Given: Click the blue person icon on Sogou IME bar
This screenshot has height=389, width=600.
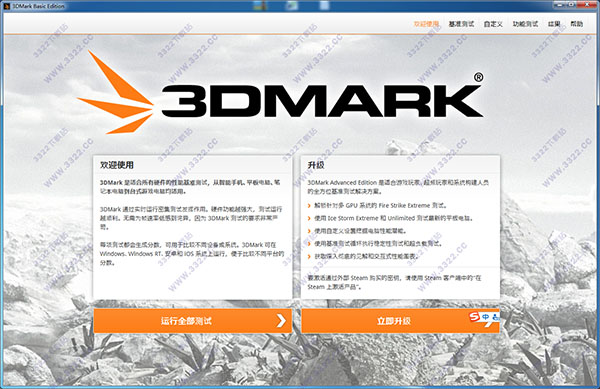Looking at the screenshot, I should point(496,317).
